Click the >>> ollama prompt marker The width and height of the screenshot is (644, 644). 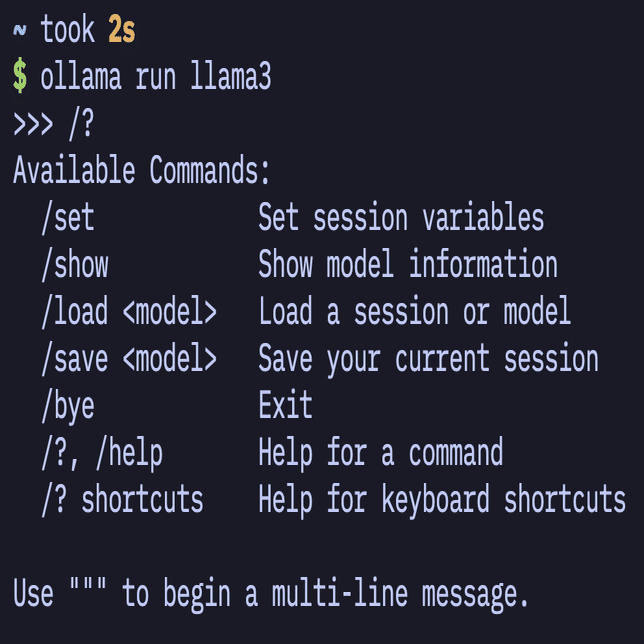click(33, 124)
